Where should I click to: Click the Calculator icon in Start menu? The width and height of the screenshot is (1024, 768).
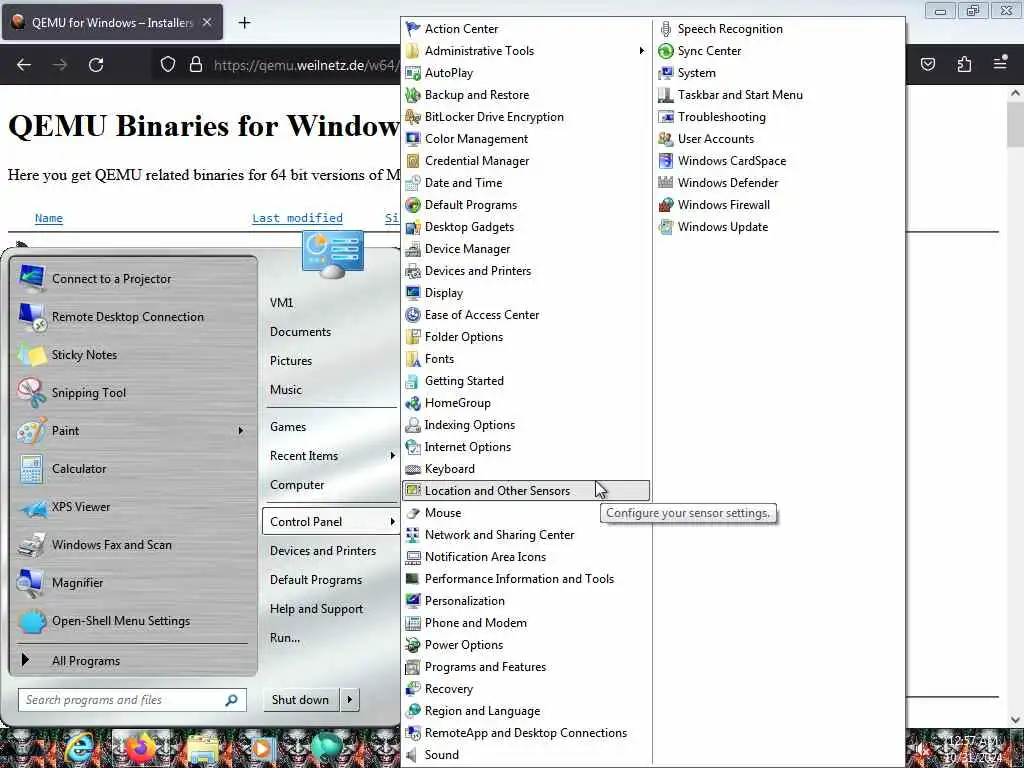[x=31, y=469]
